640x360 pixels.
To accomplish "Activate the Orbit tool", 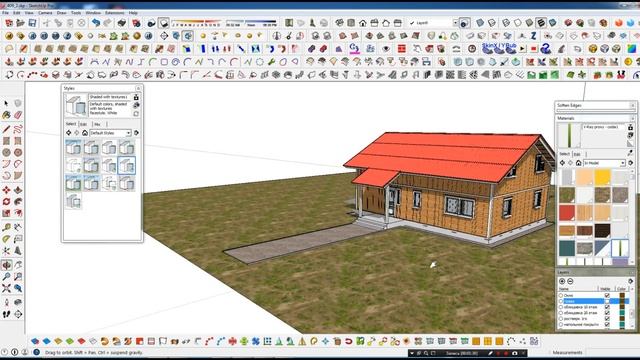I will coord(6,265).
